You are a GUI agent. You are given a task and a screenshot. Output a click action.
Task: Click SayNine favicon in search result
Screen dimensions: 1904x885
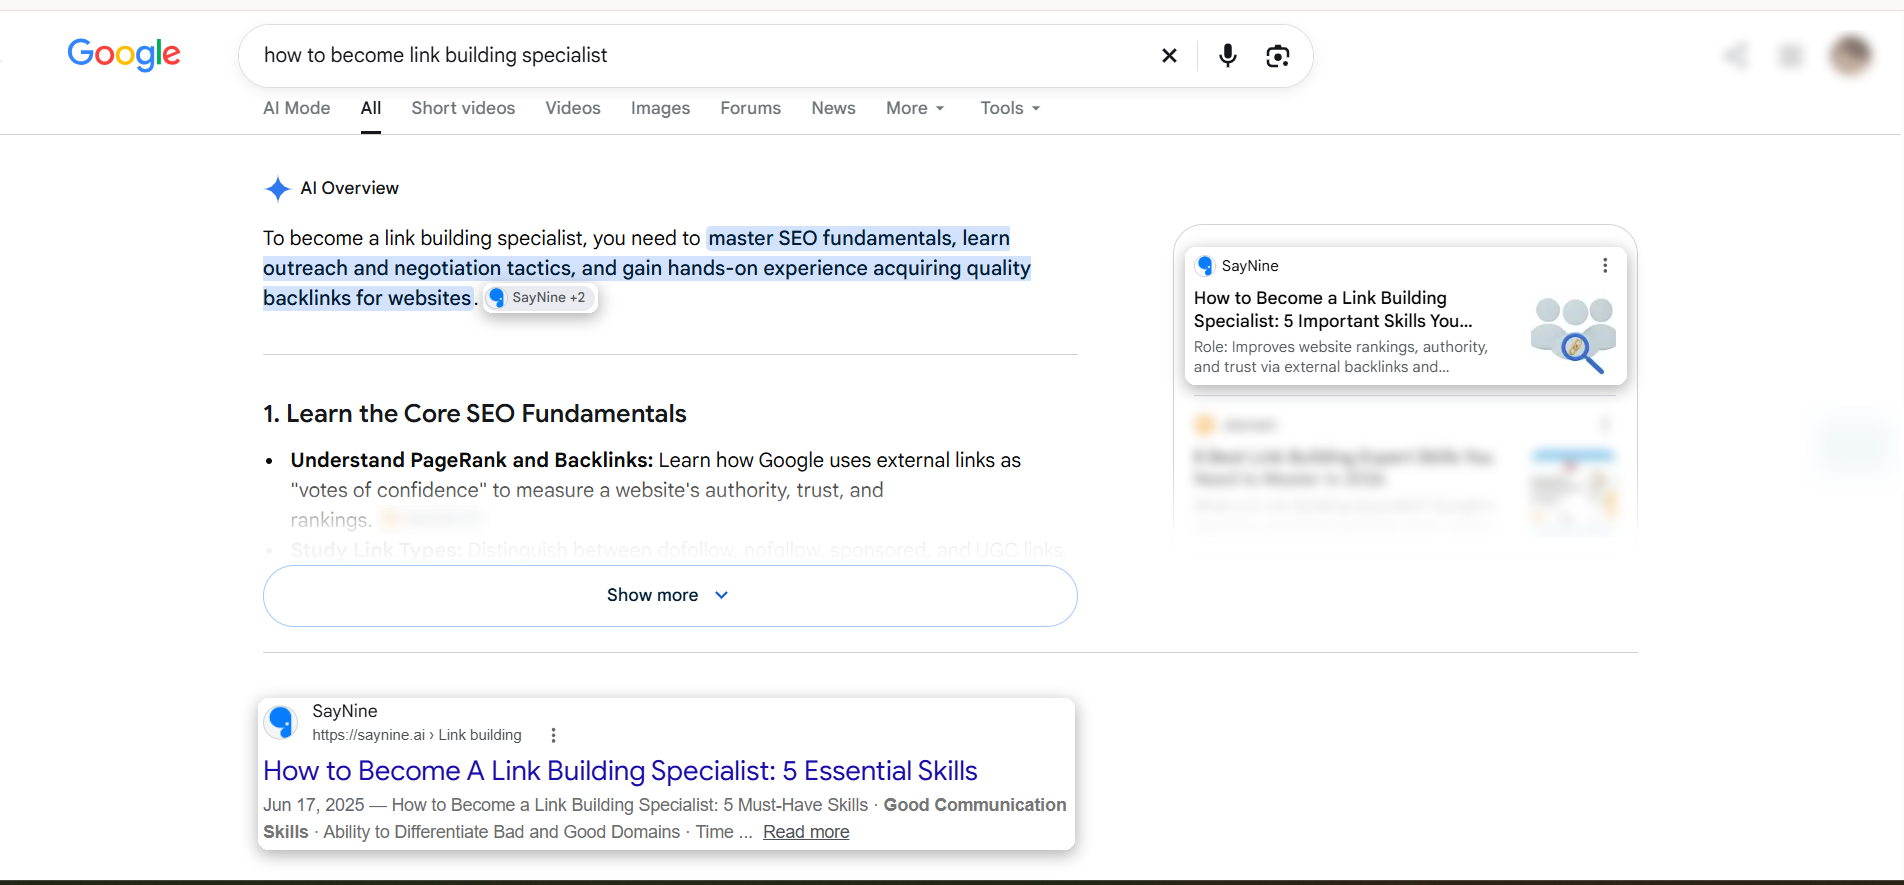[x=281, y=722]
